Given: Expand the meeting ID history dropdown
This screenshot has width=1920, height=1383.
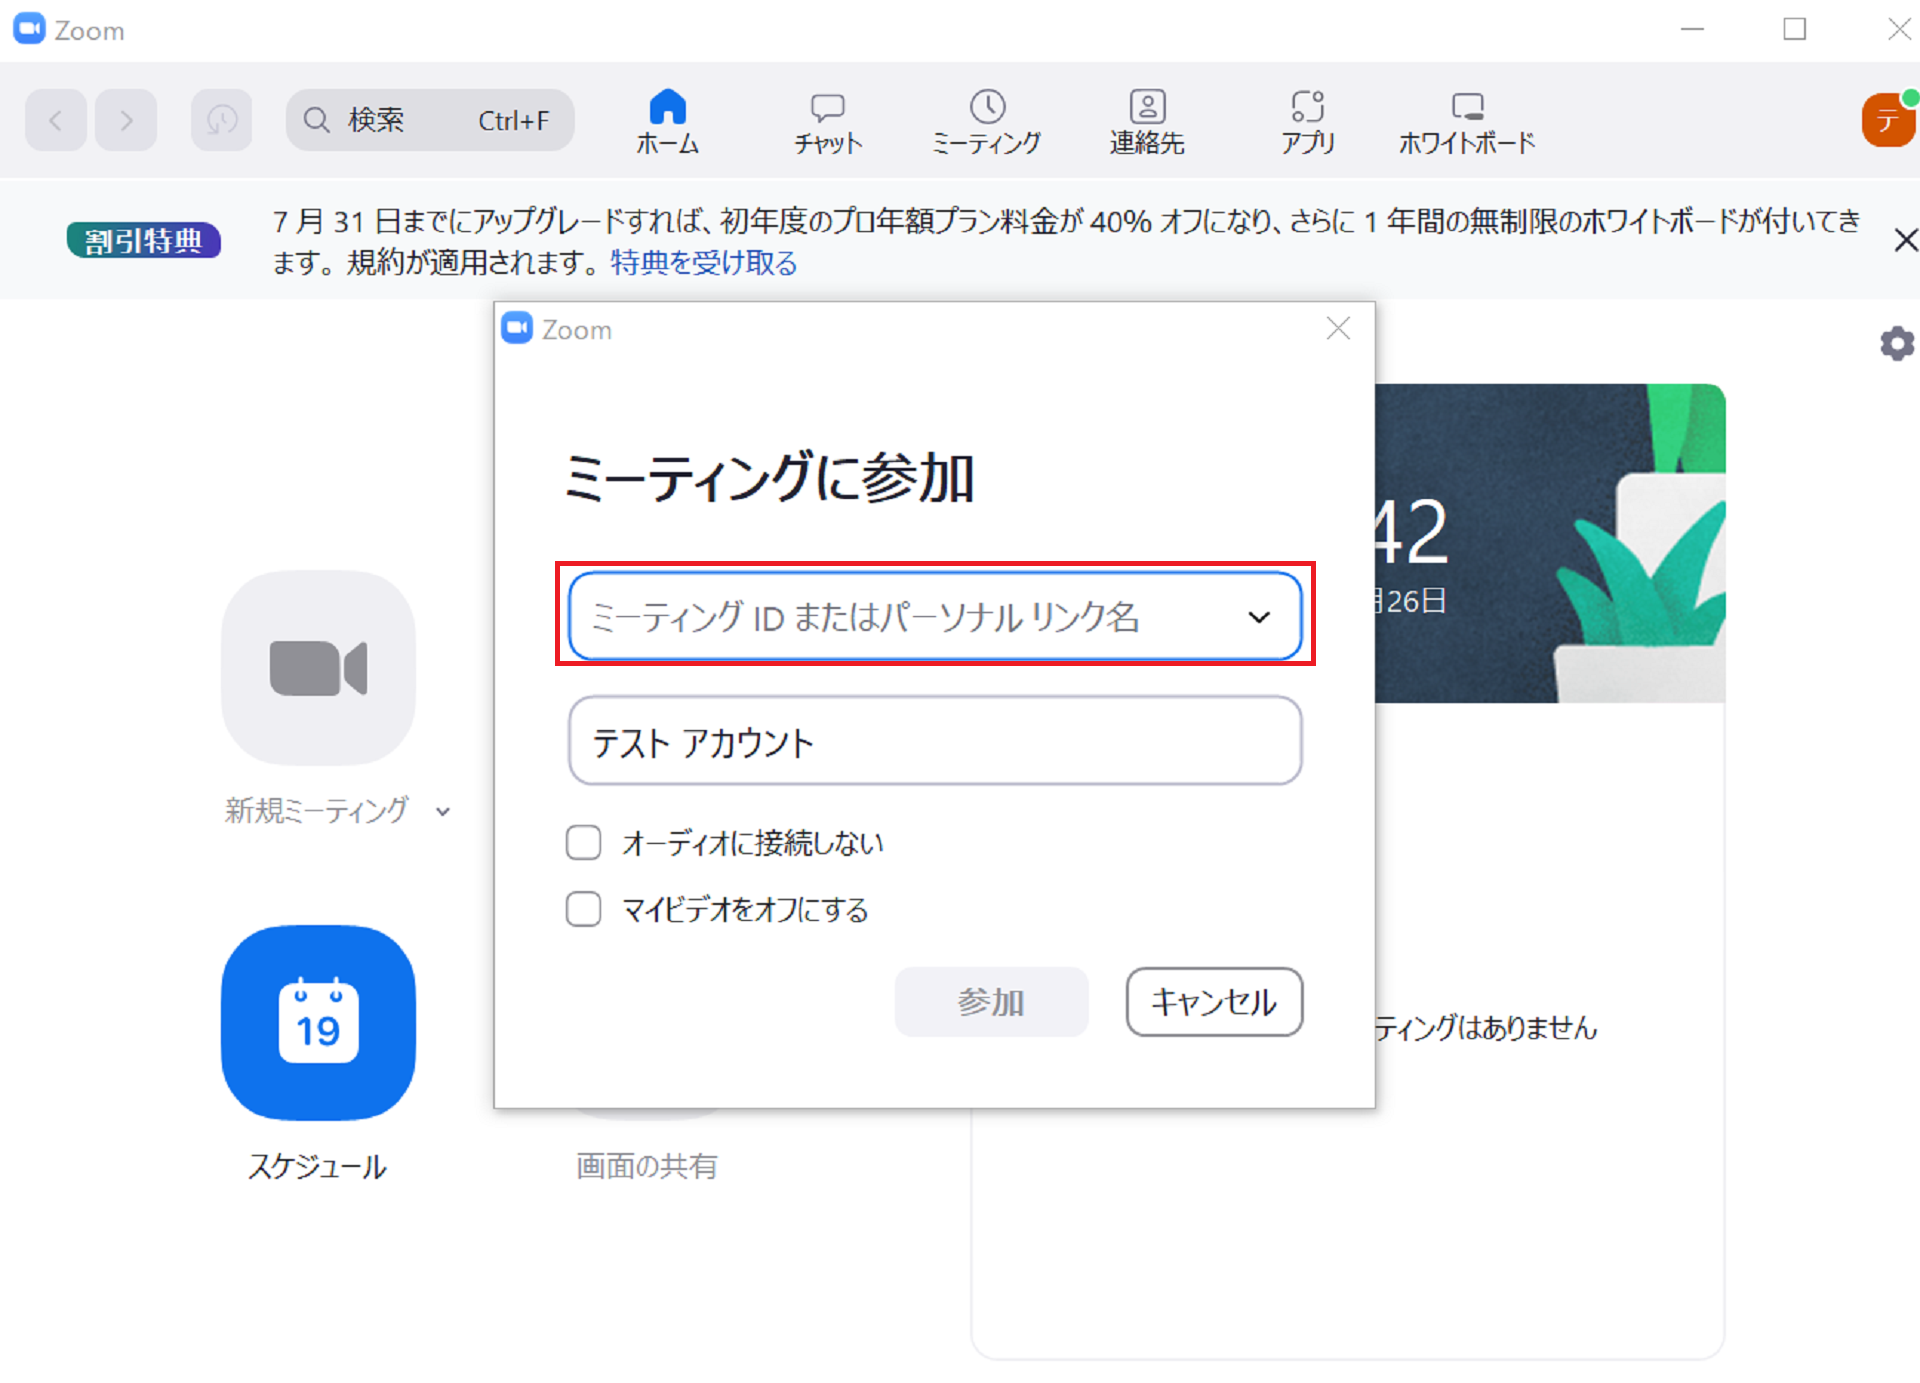Looking at the screenshot, I should click(1258, 617).
